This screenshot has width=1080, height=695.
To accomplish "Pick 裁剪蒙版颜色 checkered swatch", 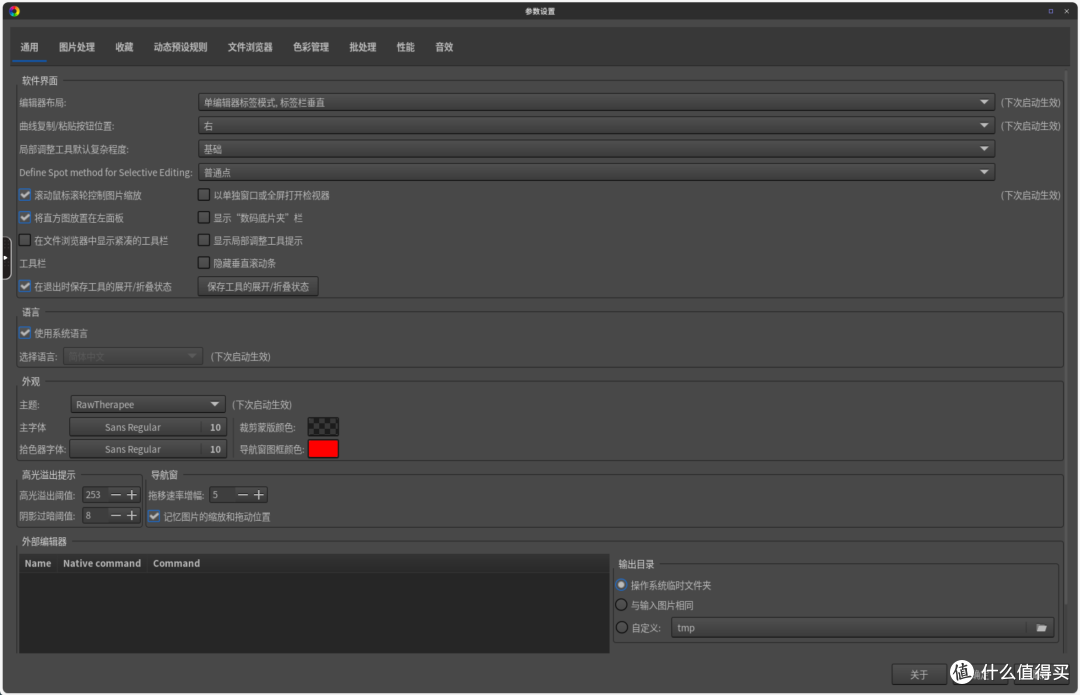I will tap(323, 427).
